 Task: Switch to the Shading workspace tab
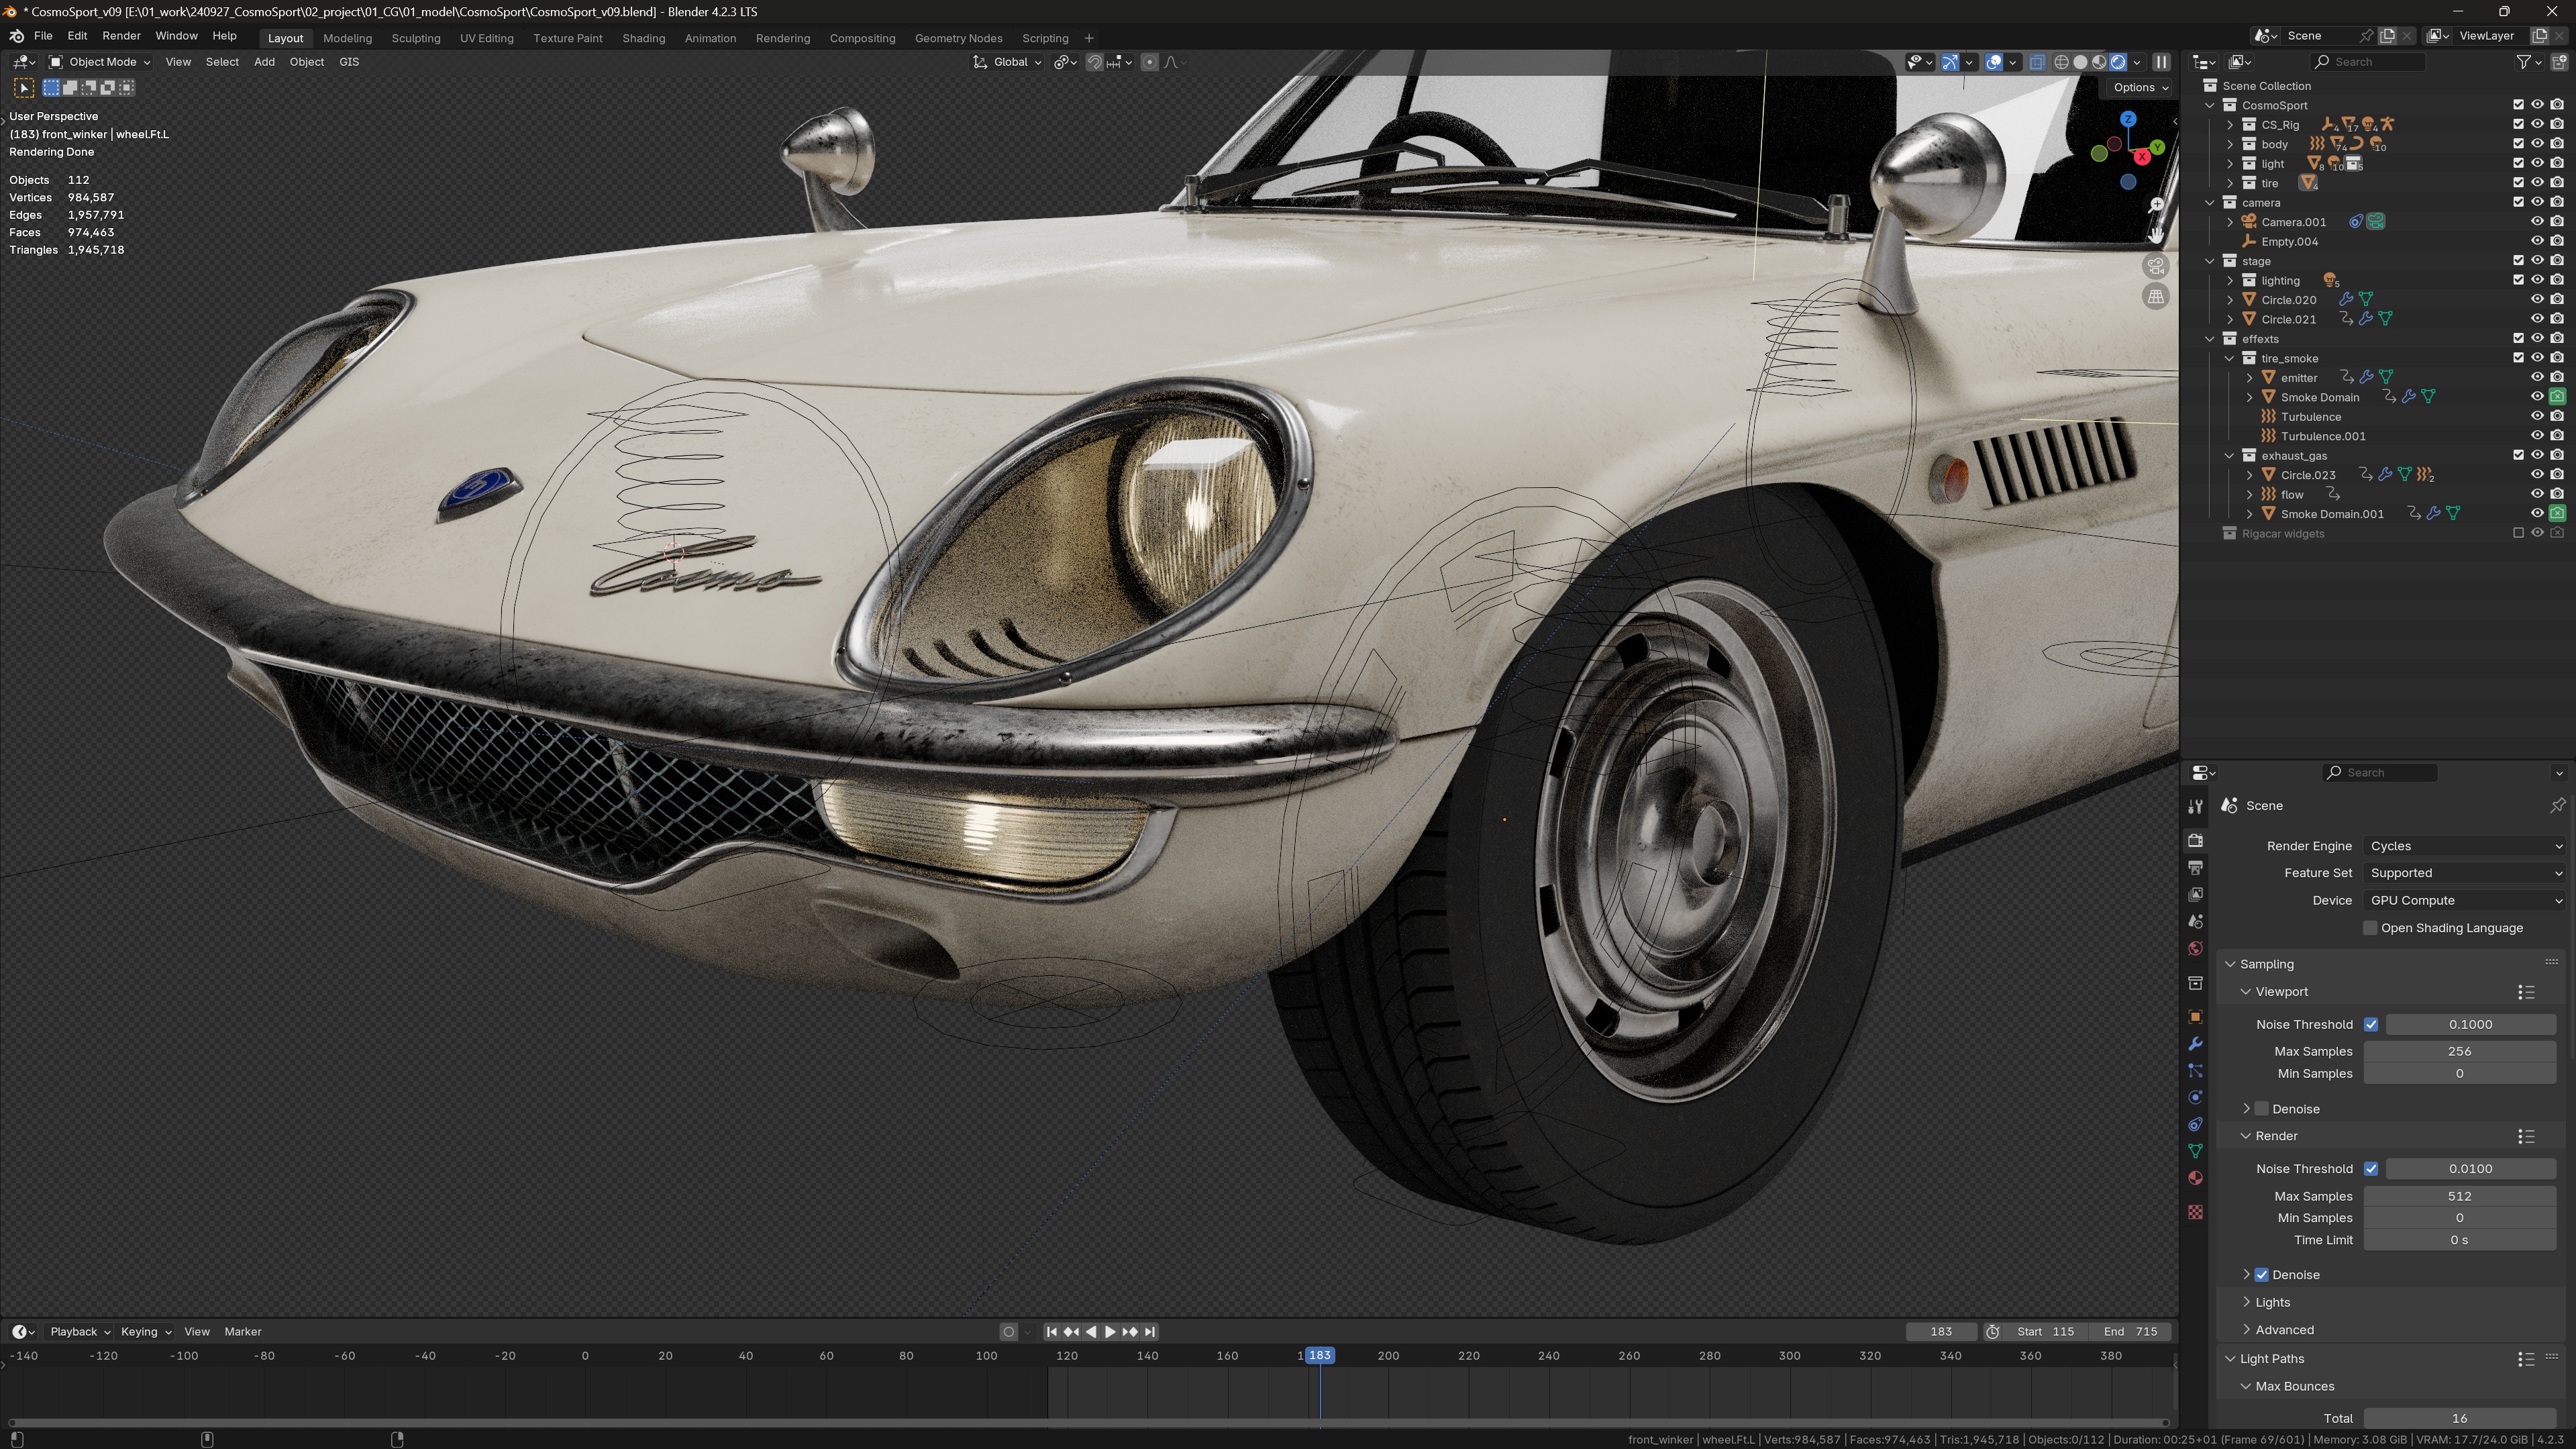click(x=643, y=38)
